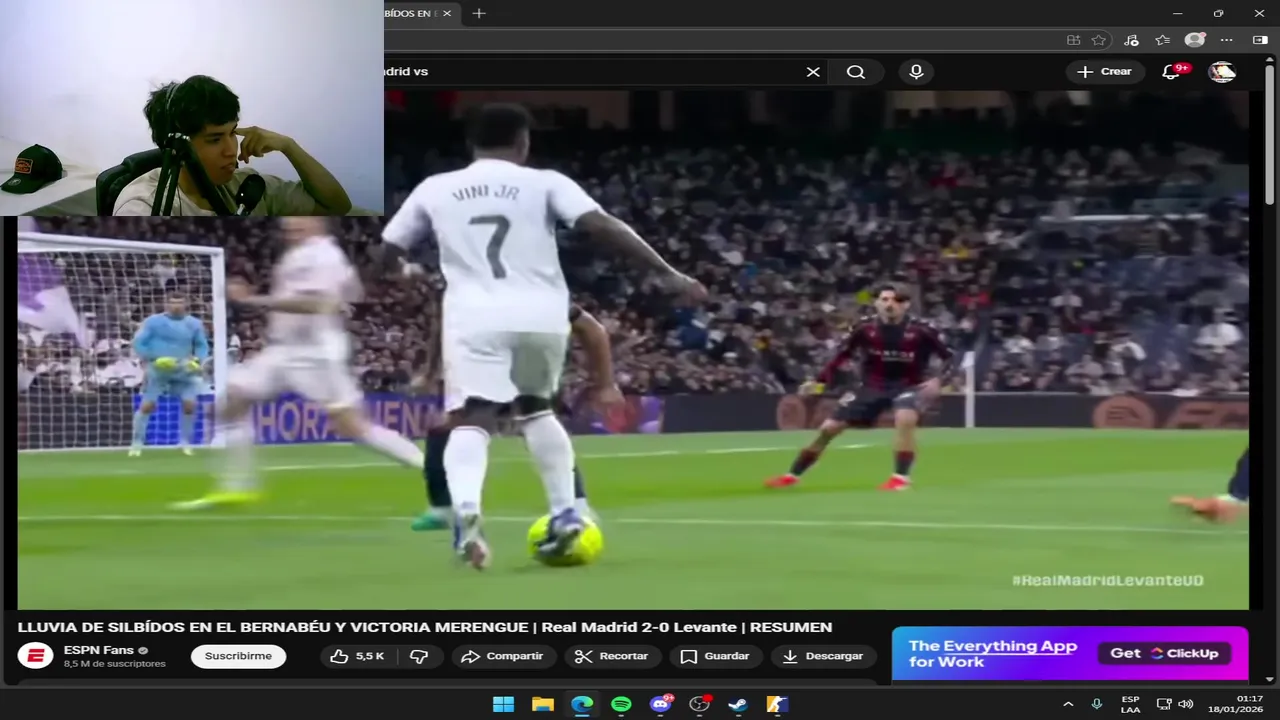This screenshot has width=1280, height=720.
Task: Click the Suscribirme button
Action: click(x=238, y=656)
